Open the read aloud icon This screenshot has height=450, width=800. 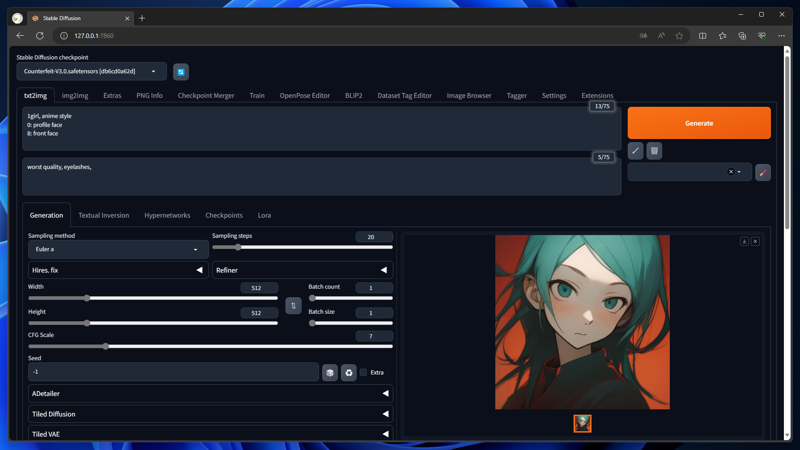point(661,36)
